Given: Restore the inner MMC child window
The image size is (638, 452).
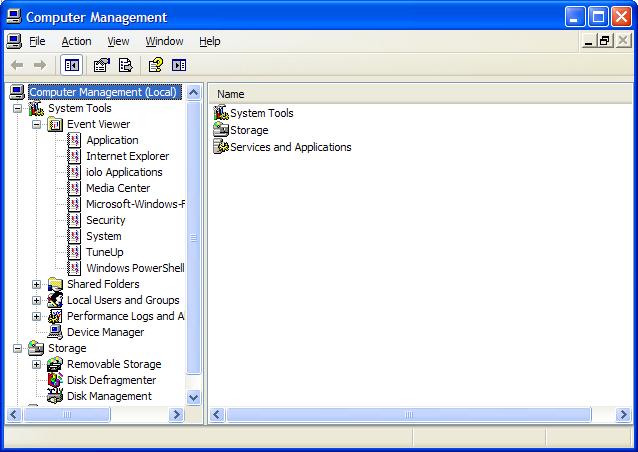Looking at the screenshot, I should click(605, 41).
